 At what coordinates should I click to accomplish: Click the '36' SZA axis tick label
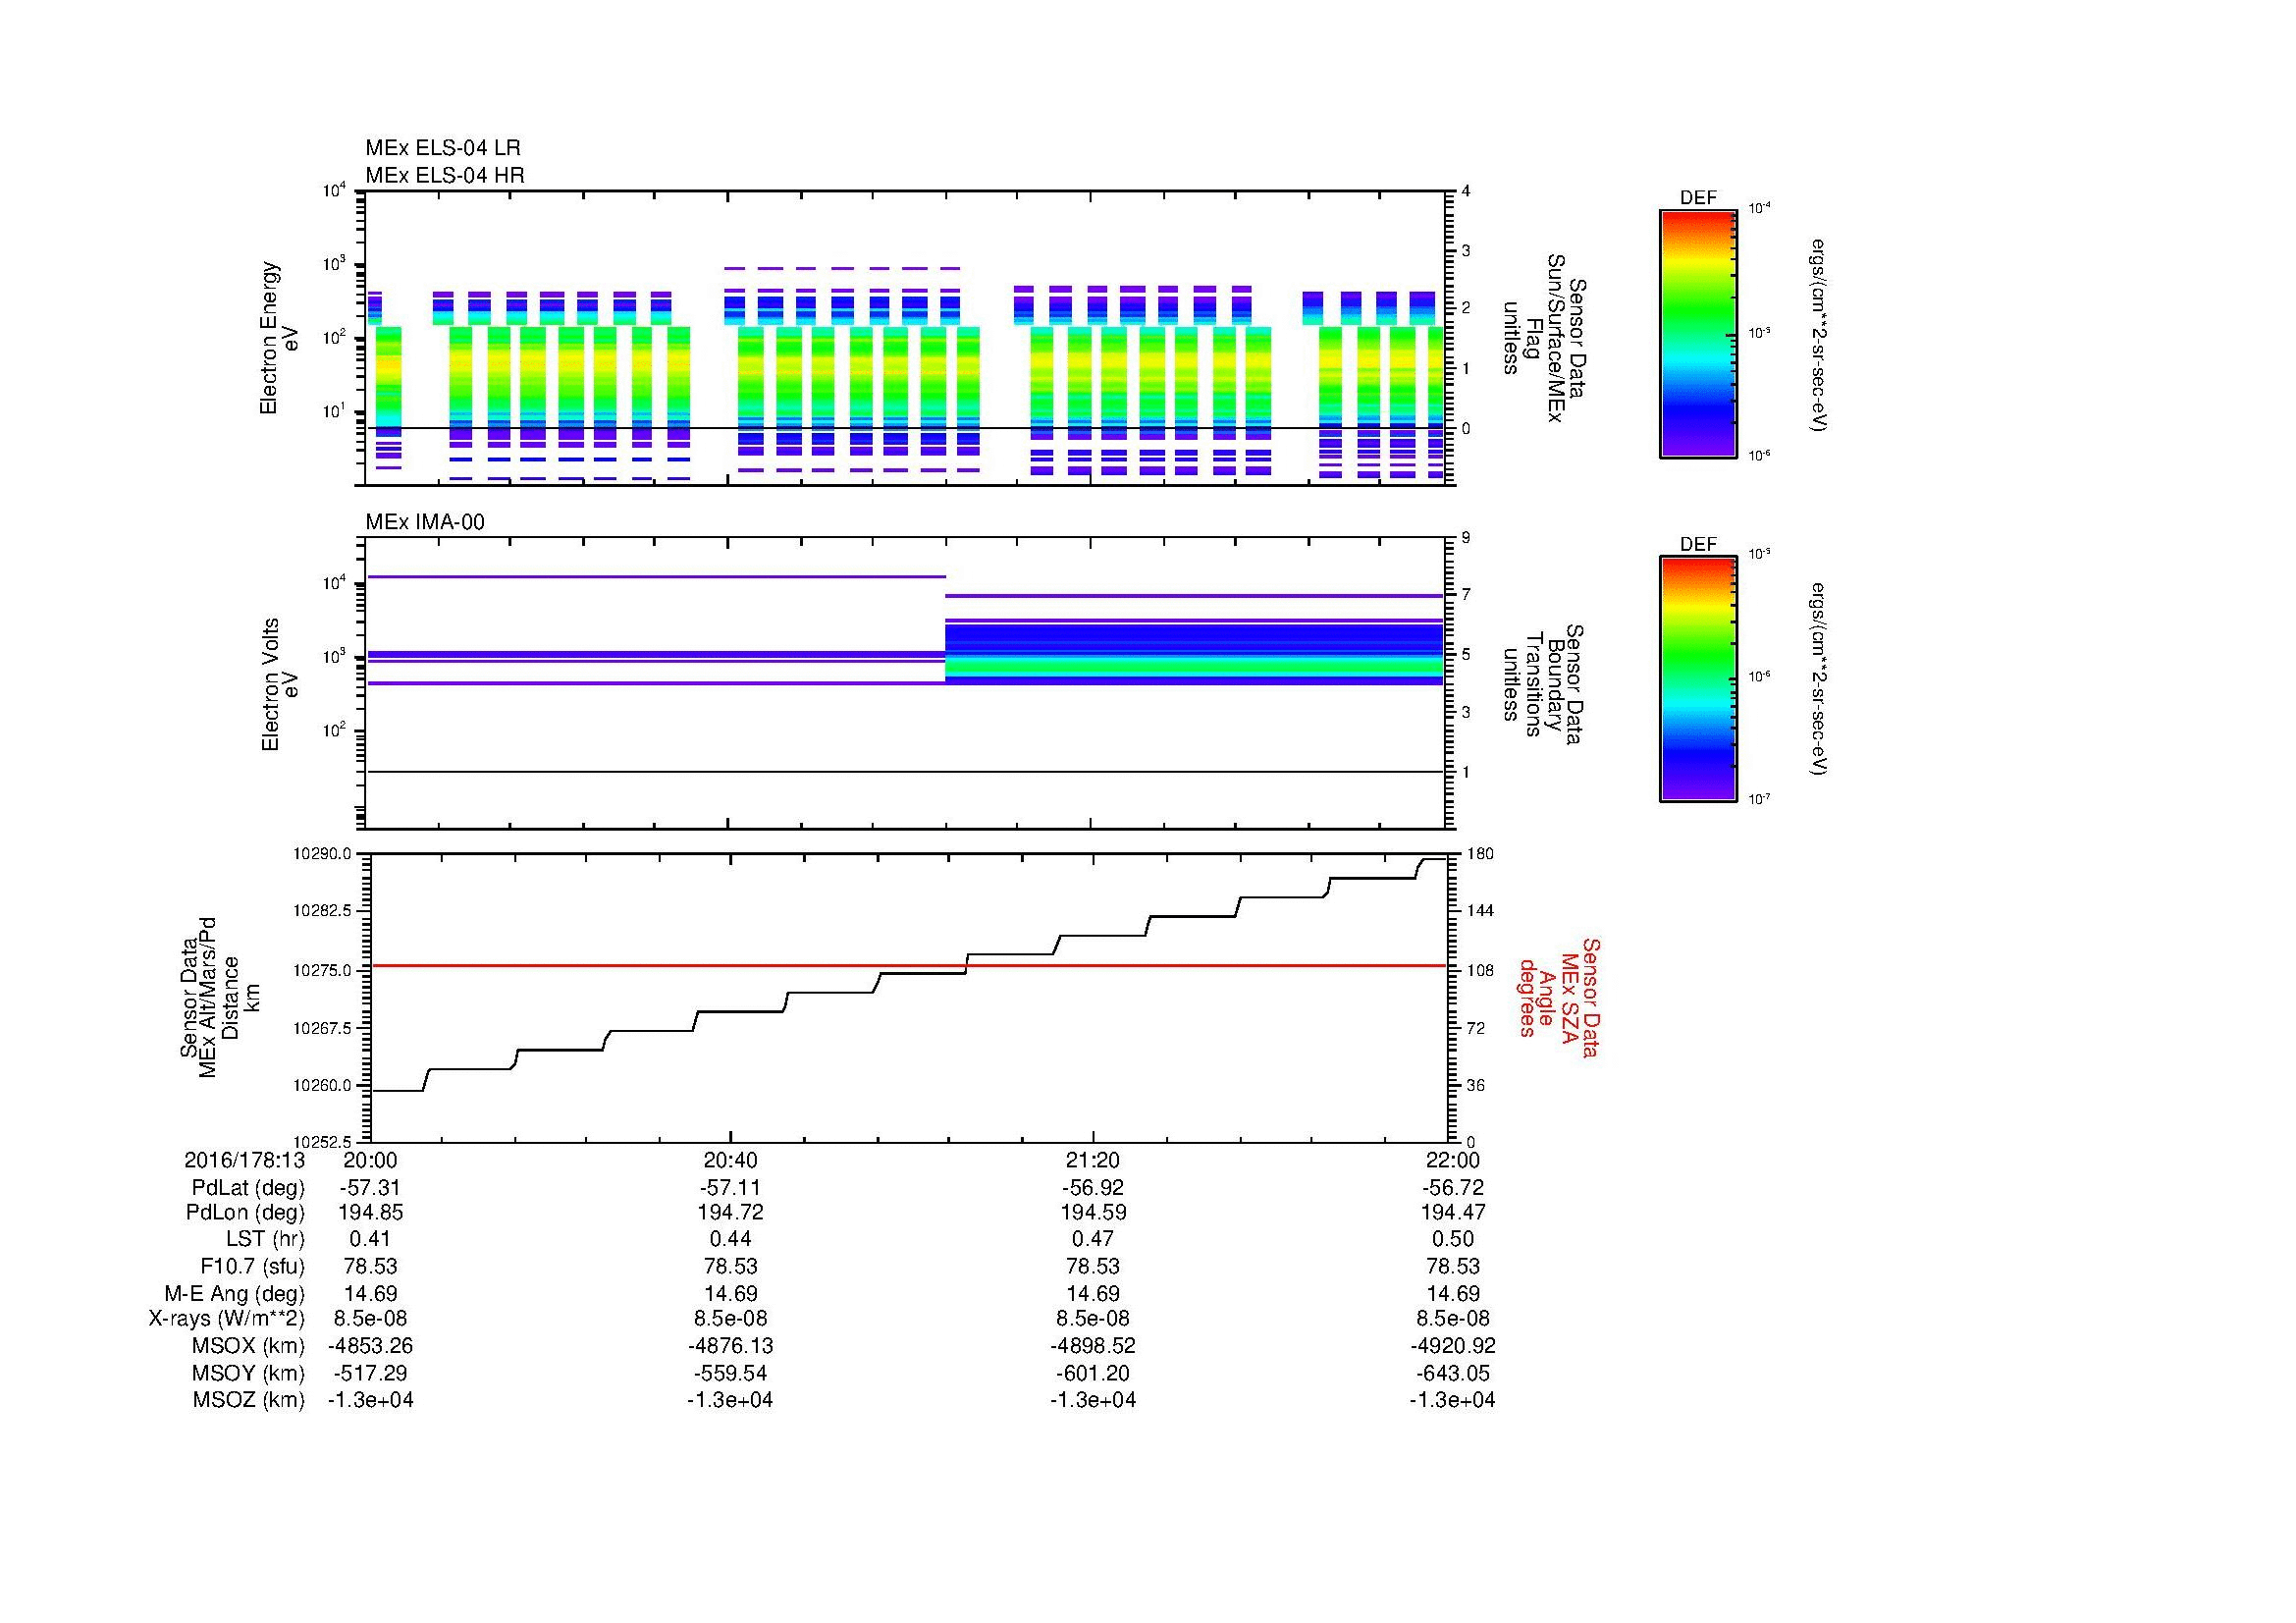(x=1475, y=1085)
